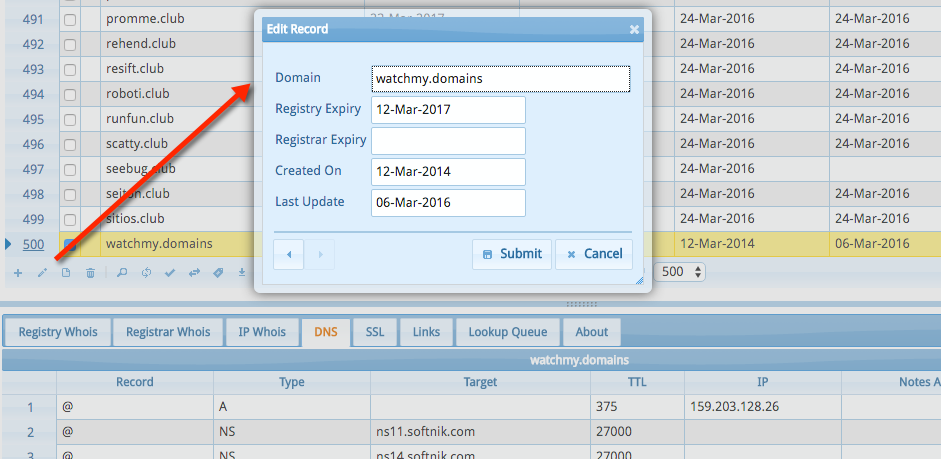Click the edit row pencil icon

42,273
